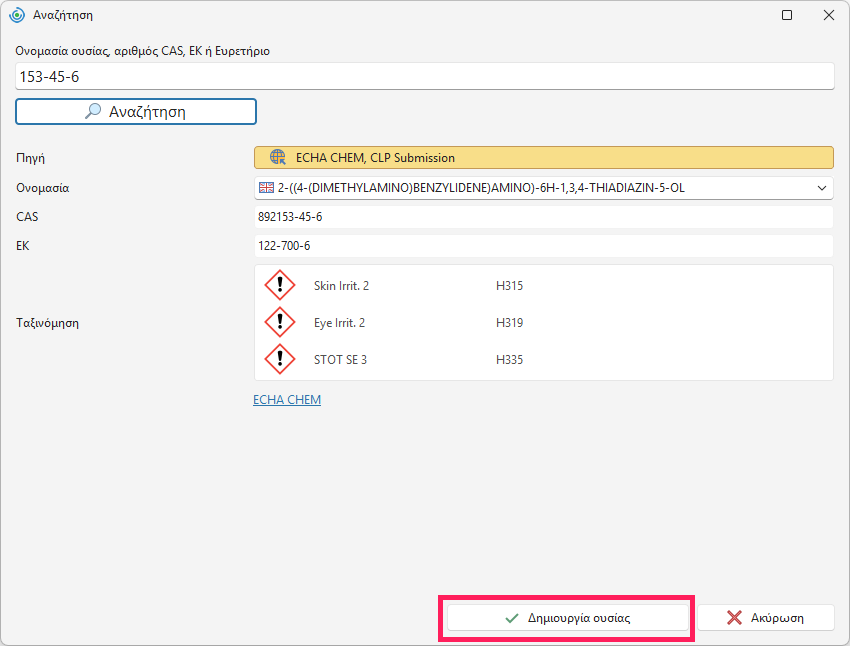Close the Αναζήτηση dialog window

(829, 15)
